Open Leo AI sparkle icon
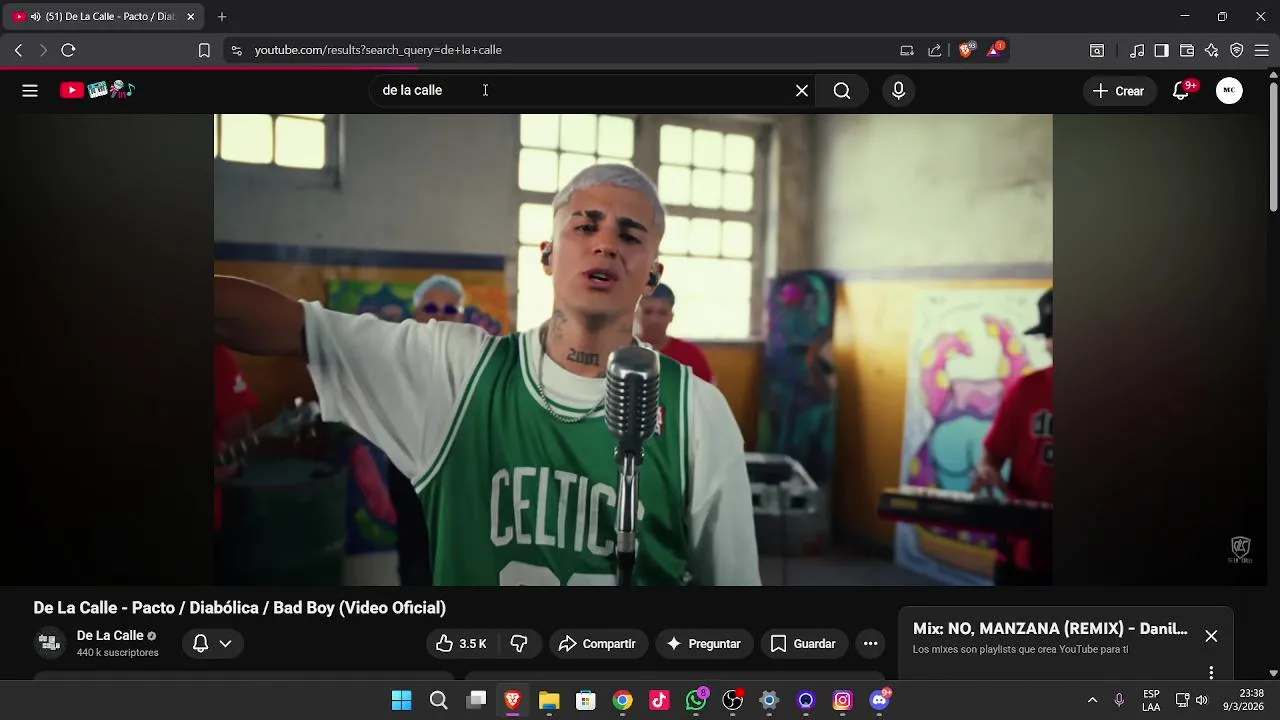The width and height of the screenshot is (1280, 720). click(x=1212, y=50)
